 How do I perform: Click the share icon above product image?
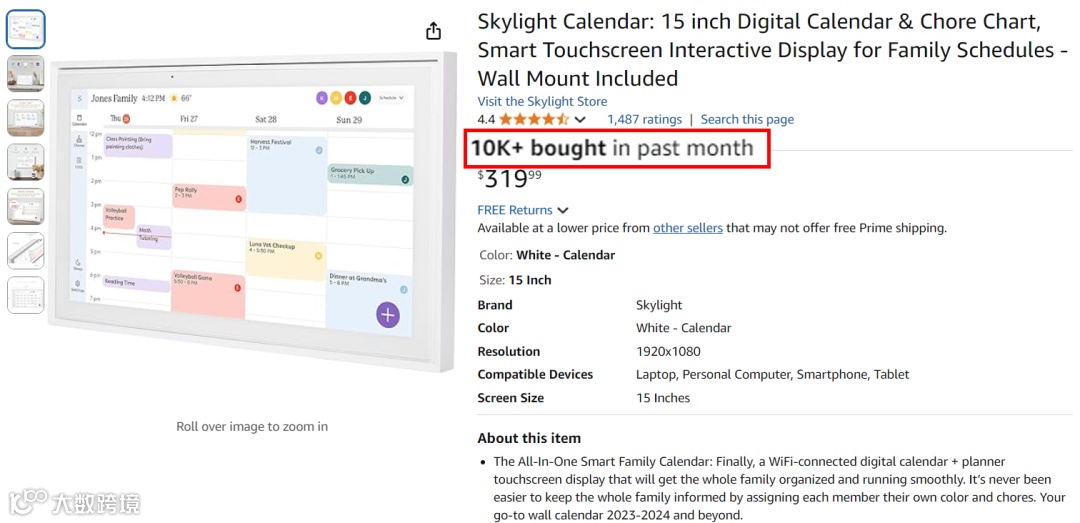pos(433,31)
